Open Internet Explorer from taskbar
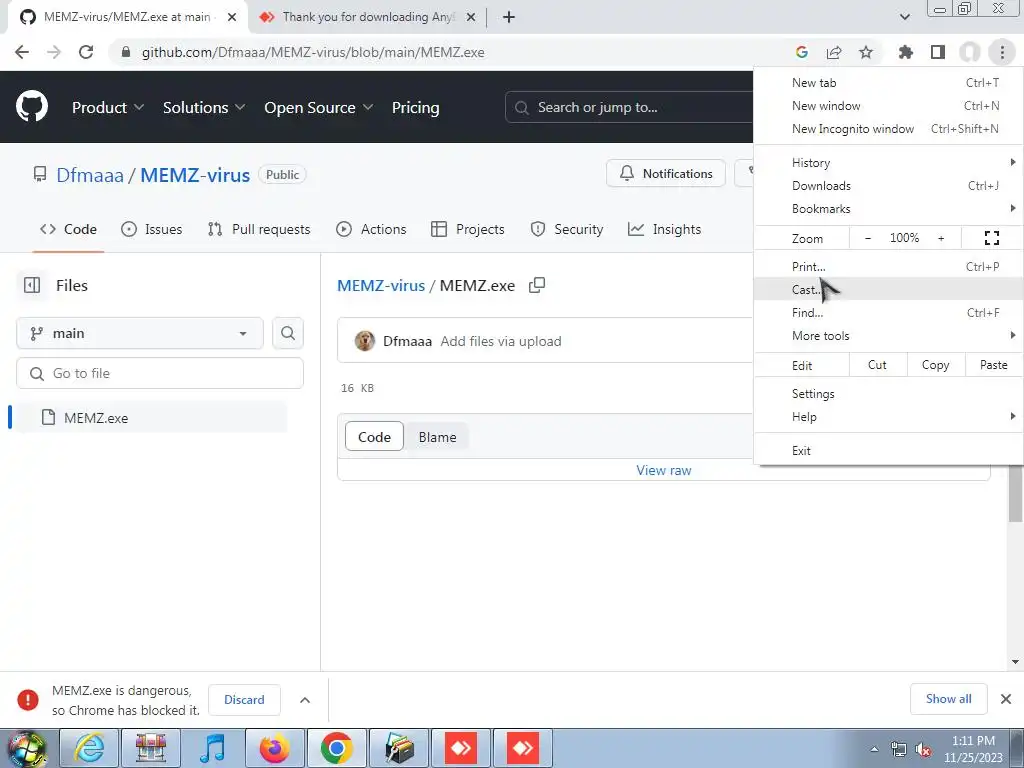This screenshot has width=1024, height=768. click(89, 748)
